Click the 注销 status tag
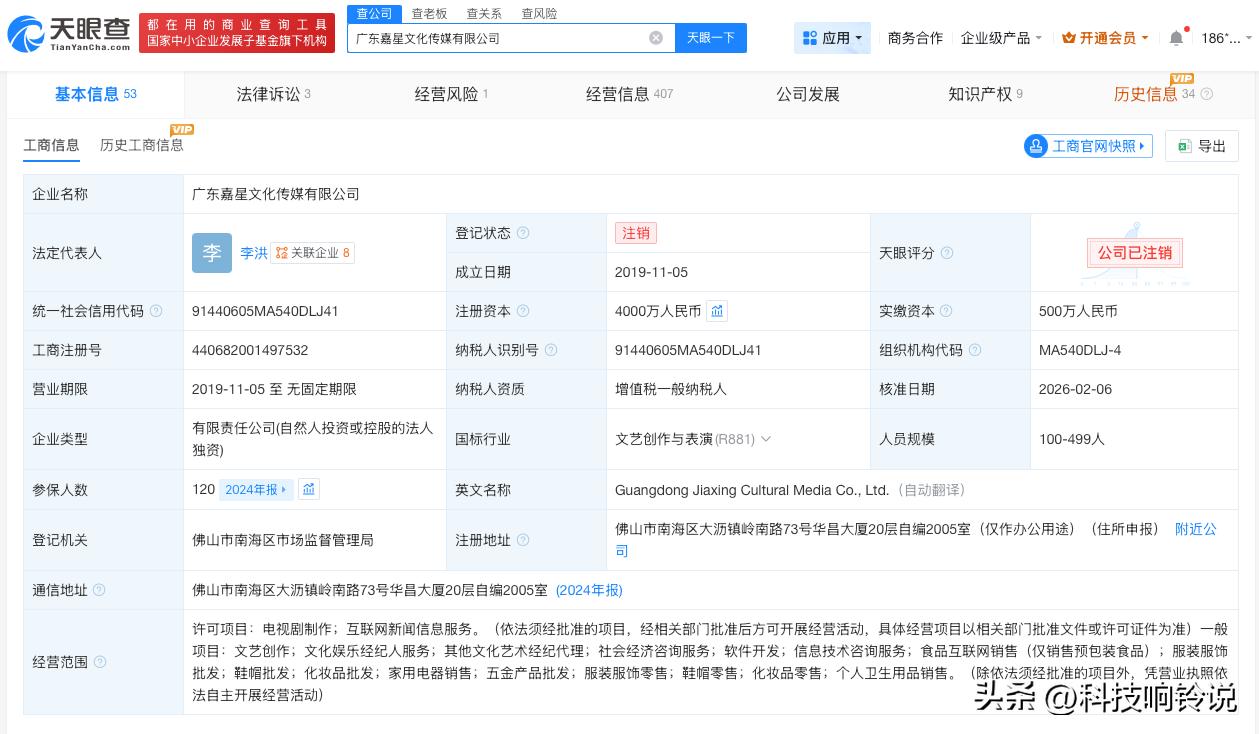 [x=636, y=233]
